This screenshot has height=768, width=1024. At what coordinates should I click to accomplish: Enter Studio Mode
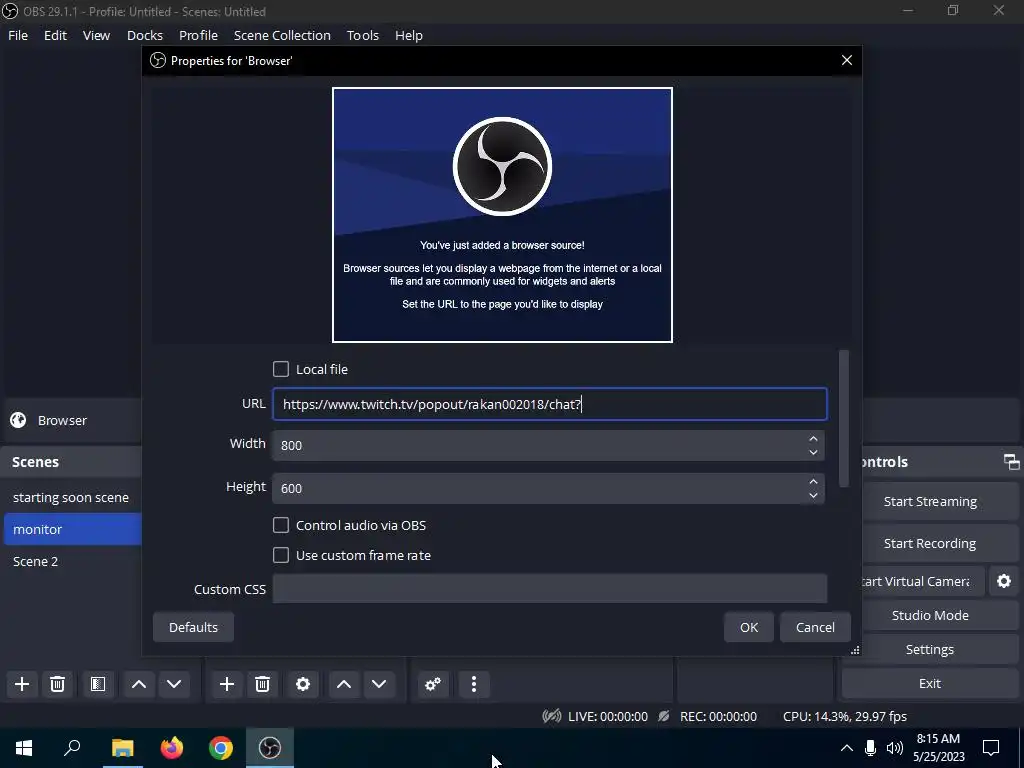(x=930, y=615)
